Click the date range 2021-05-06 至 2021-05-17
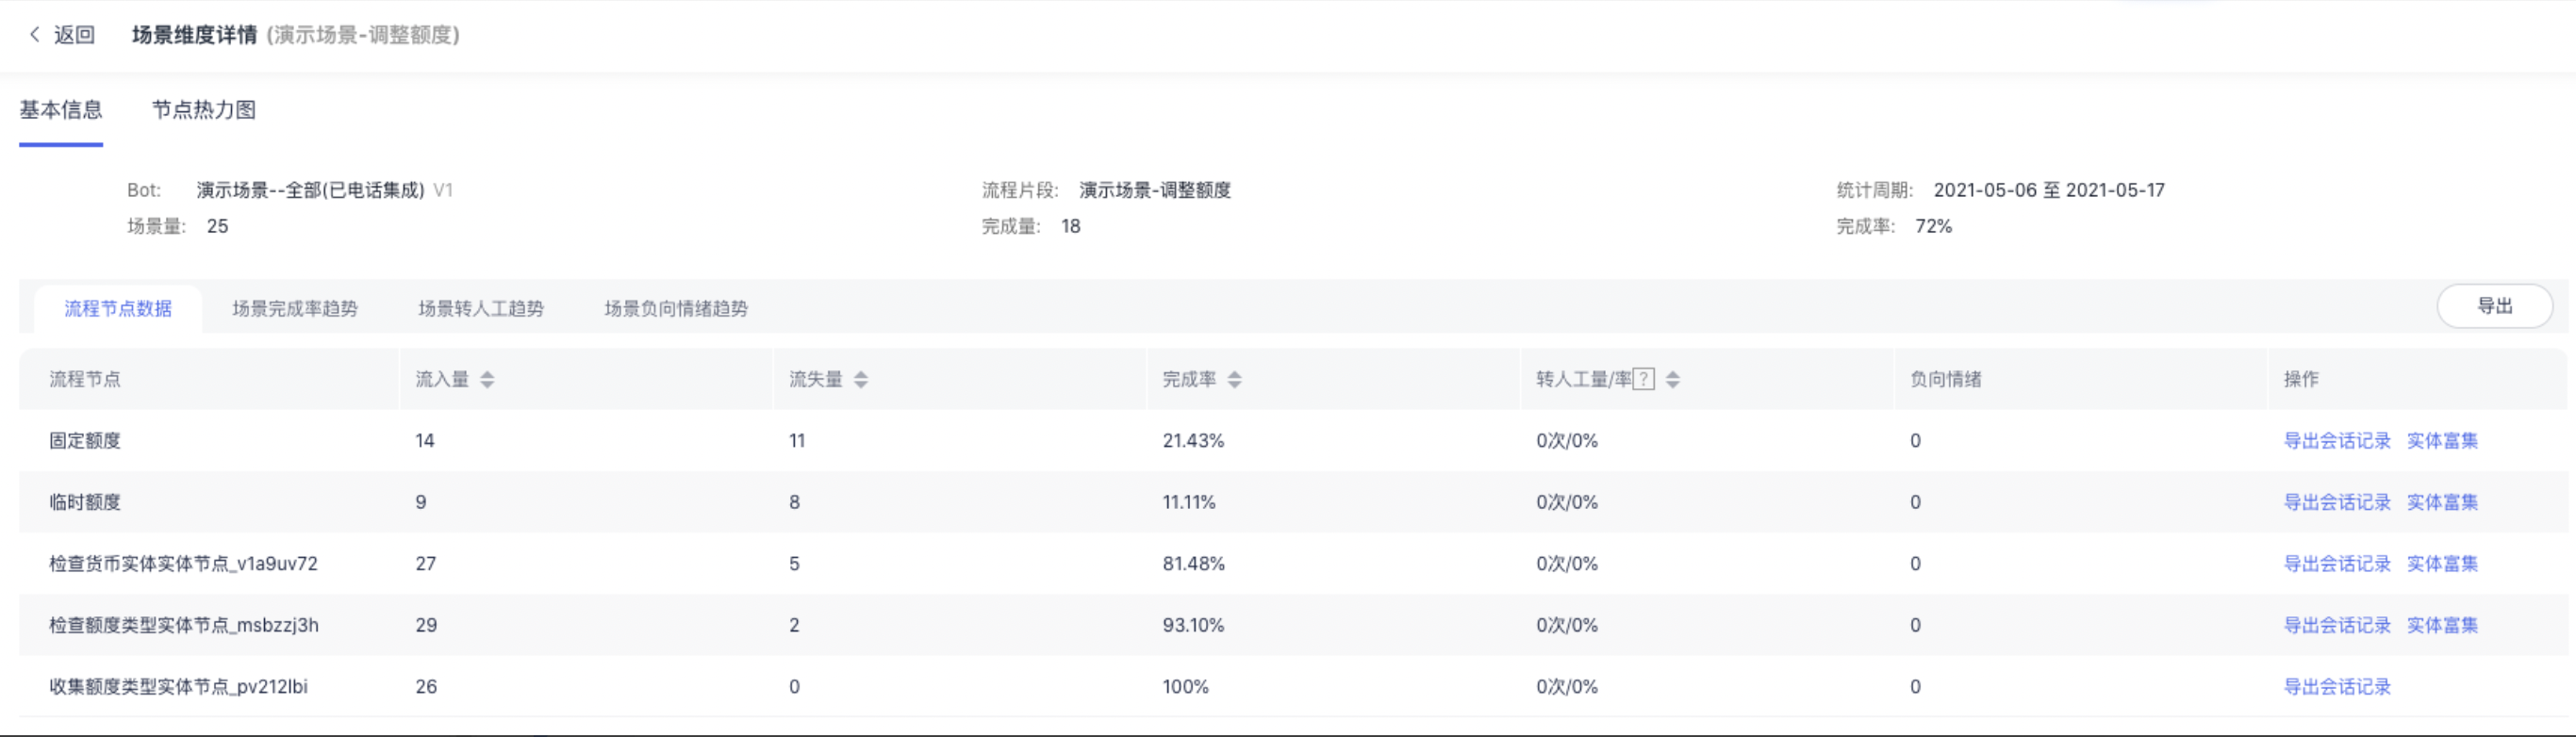The width and height of the screenshot is (2576, 737). [x=2049, y=190]
